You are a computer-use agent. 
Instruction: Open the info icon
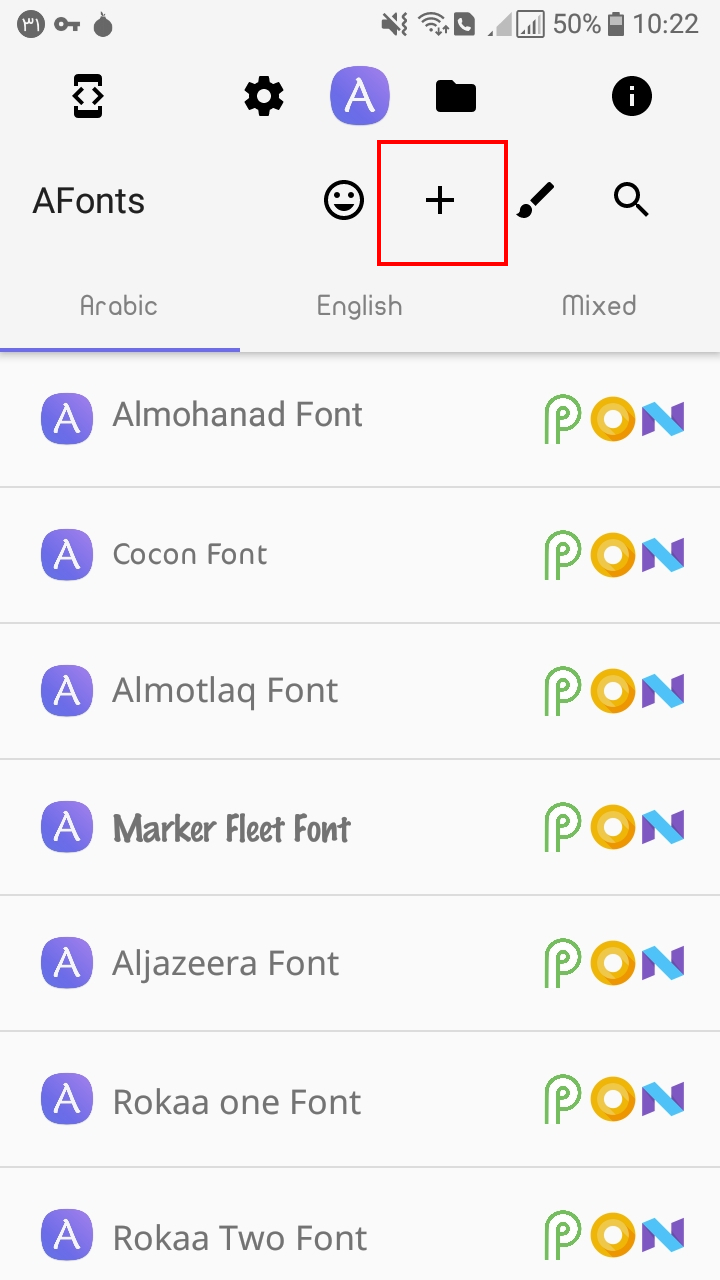632,97
